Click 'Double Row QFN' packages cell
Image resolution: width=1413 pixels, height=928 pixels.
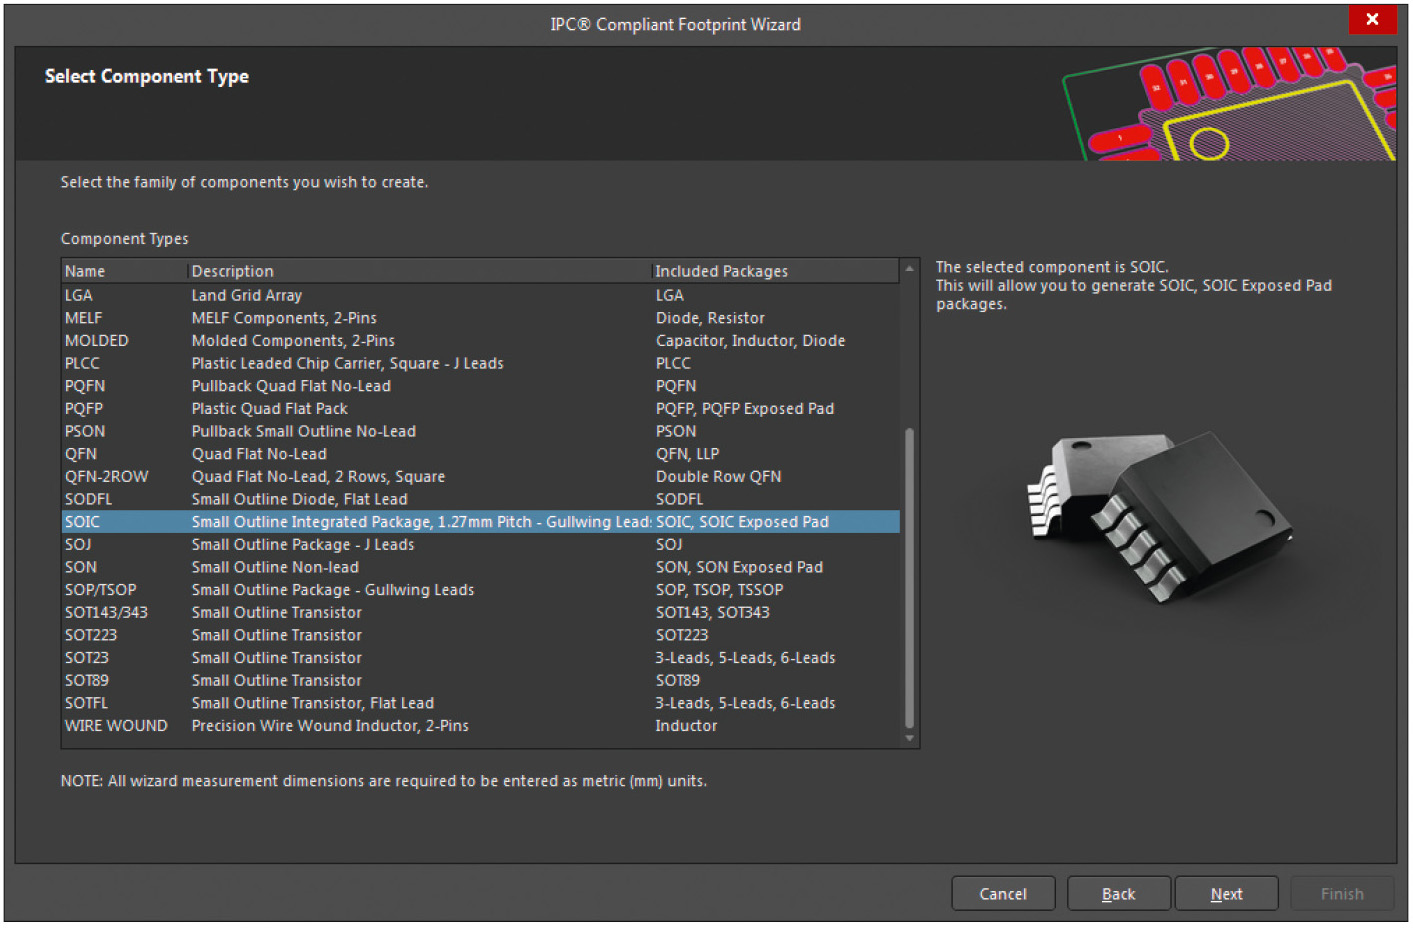[718, 477]
